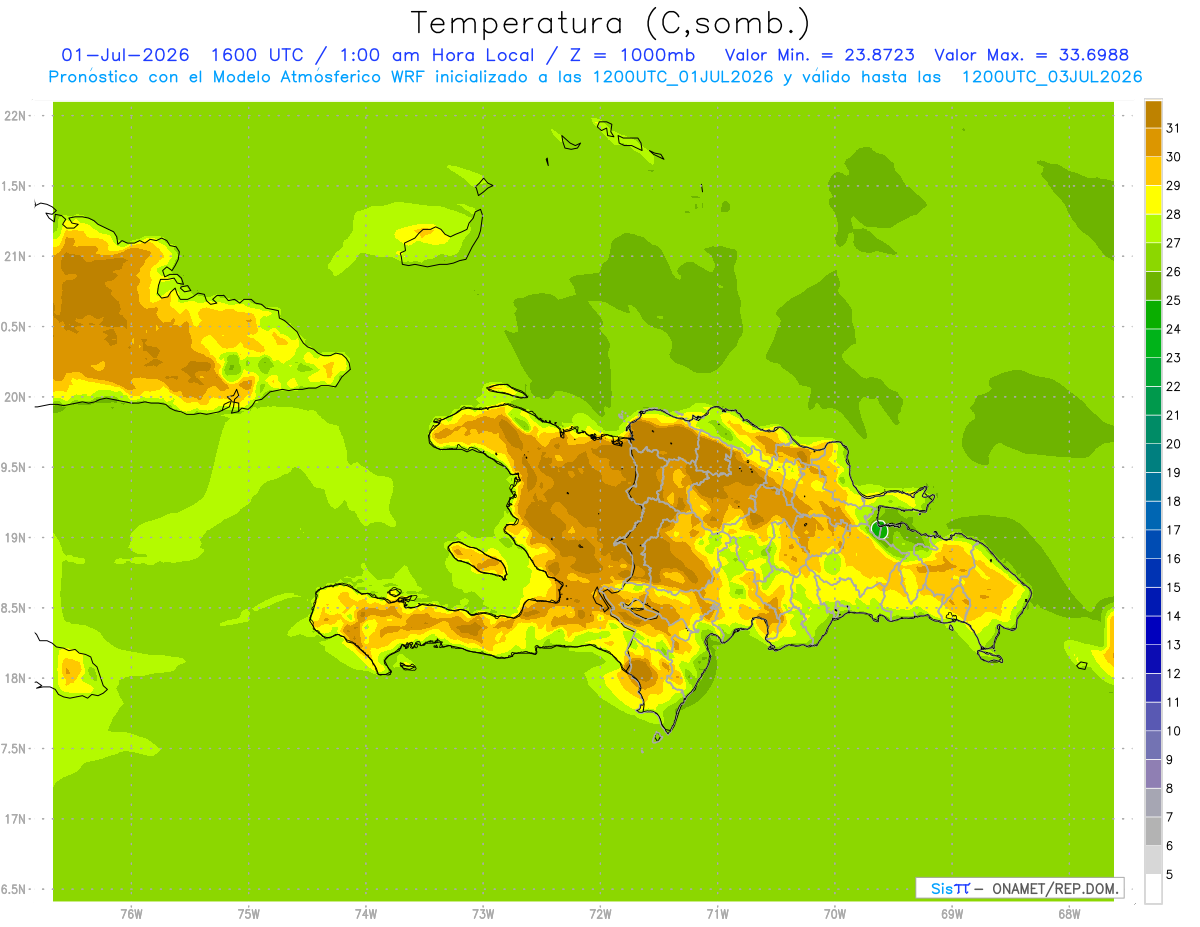Click the legend value "16"
1200x927 pixels.
[1174, 559]
